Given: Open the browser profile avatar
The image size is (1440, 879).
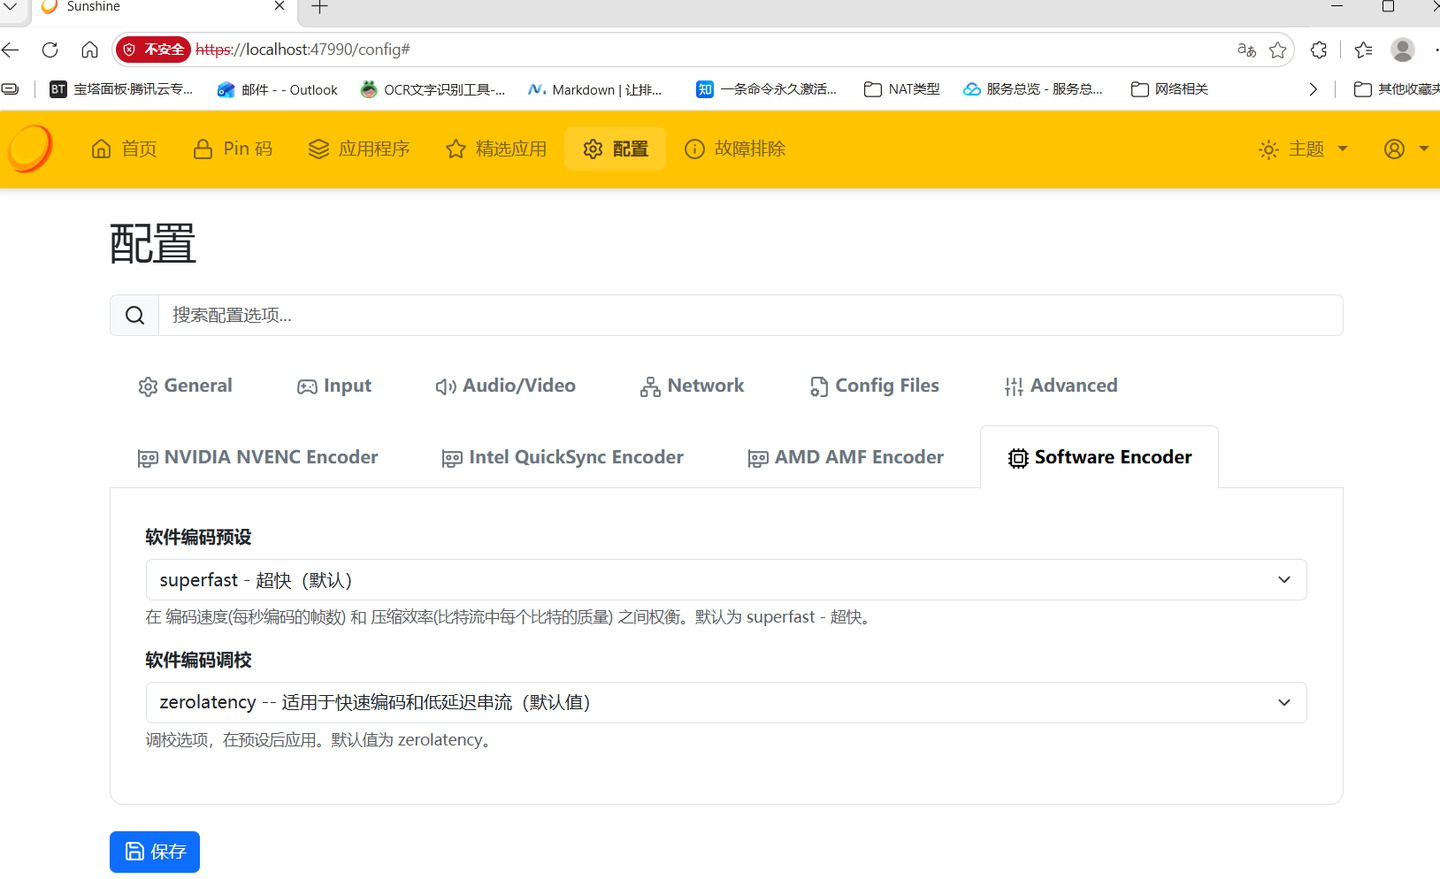Looking at the screenshot, I should [x=1403, y=49].
